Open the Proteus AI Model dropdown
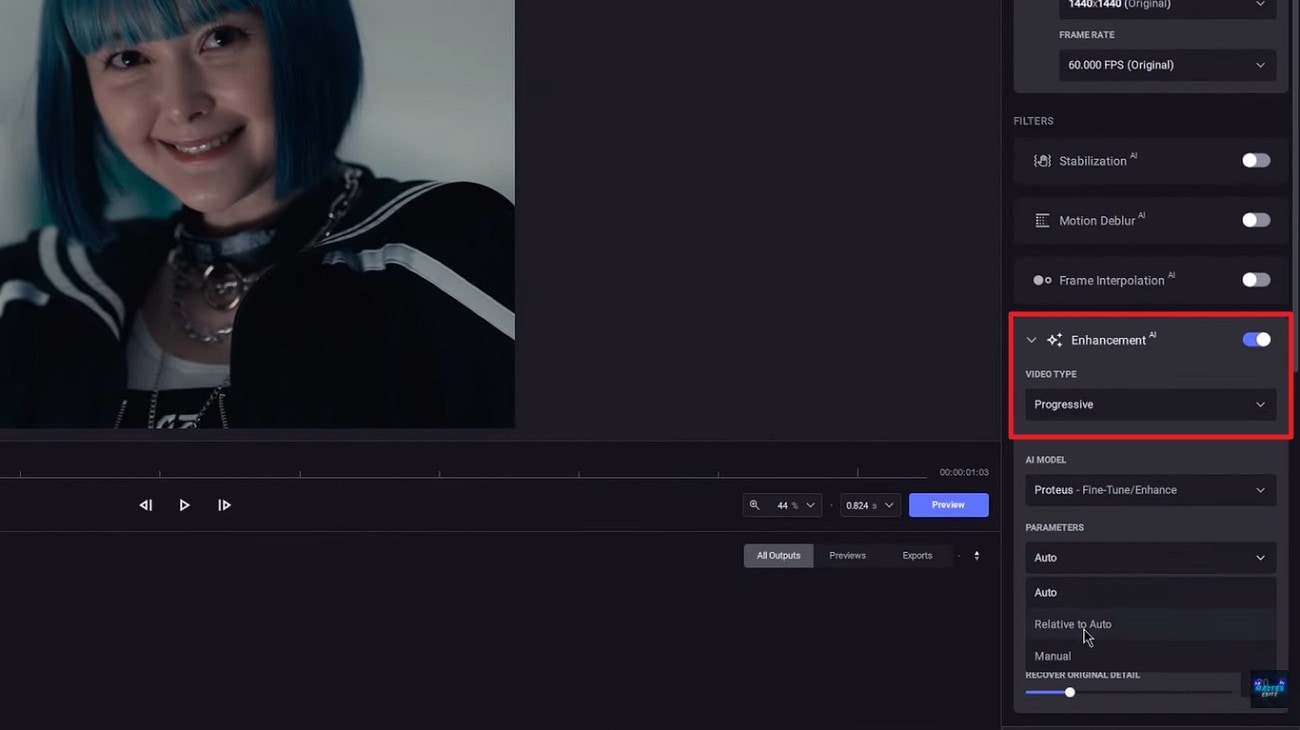 pos(1150,490)
